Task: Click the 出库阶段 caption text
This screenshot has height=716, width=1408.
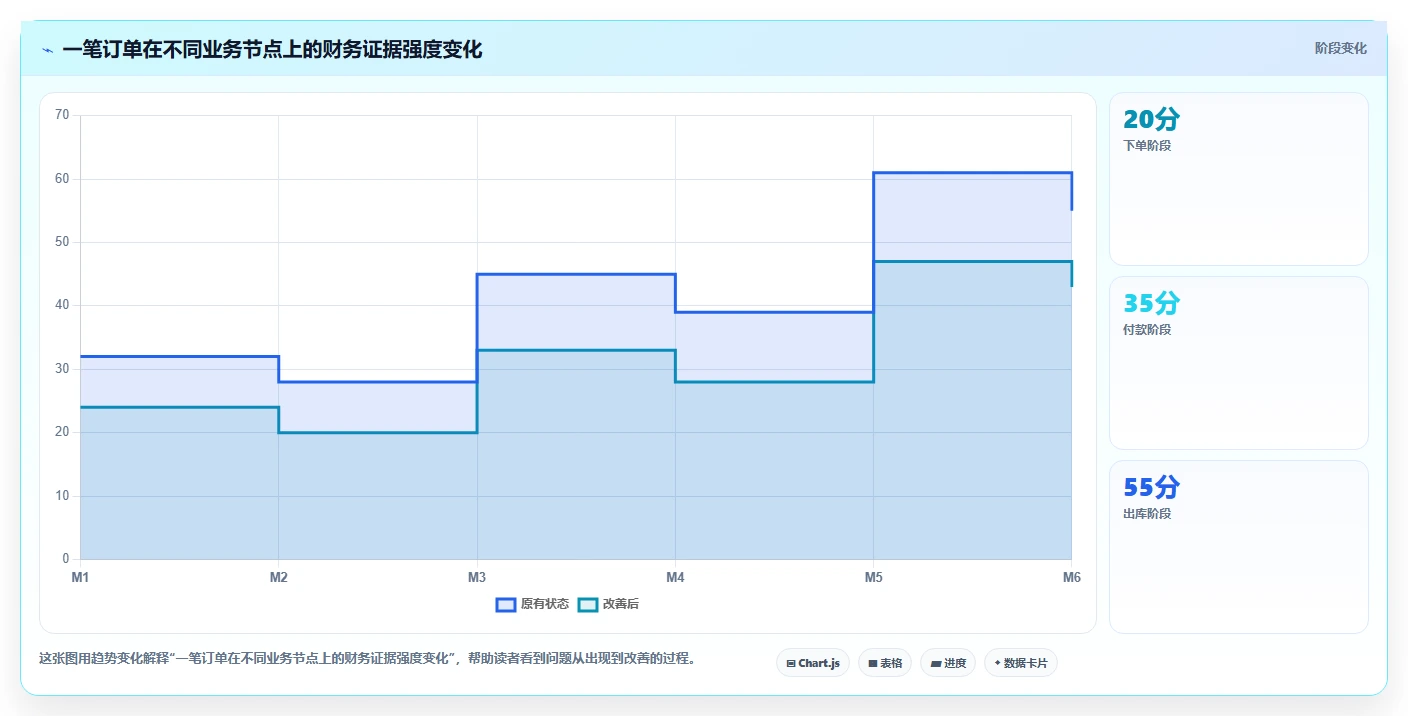Action: (x=1147, y=514)
